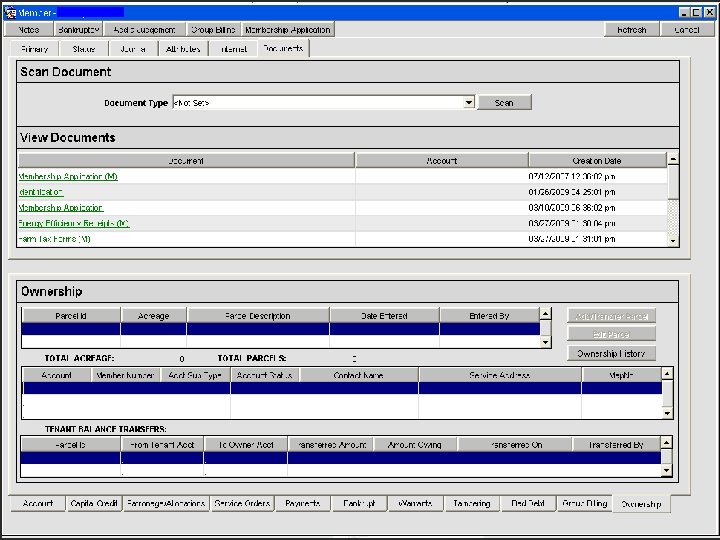Click the From Tenant Acct column header

pos(162,445)
